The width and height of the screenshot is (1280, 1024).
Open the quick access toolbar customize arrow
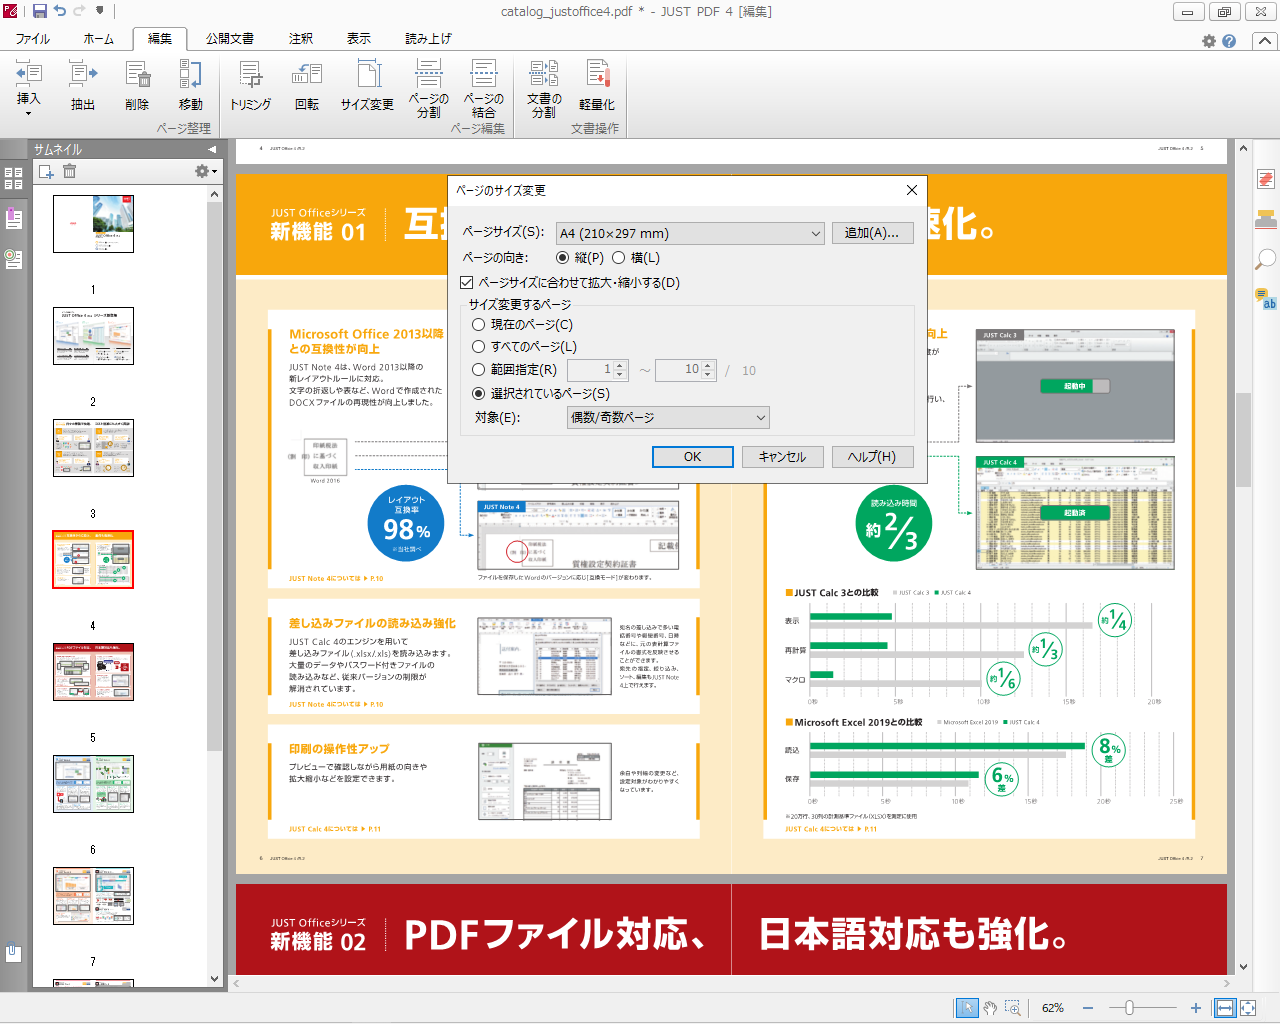tap(100, 11)
